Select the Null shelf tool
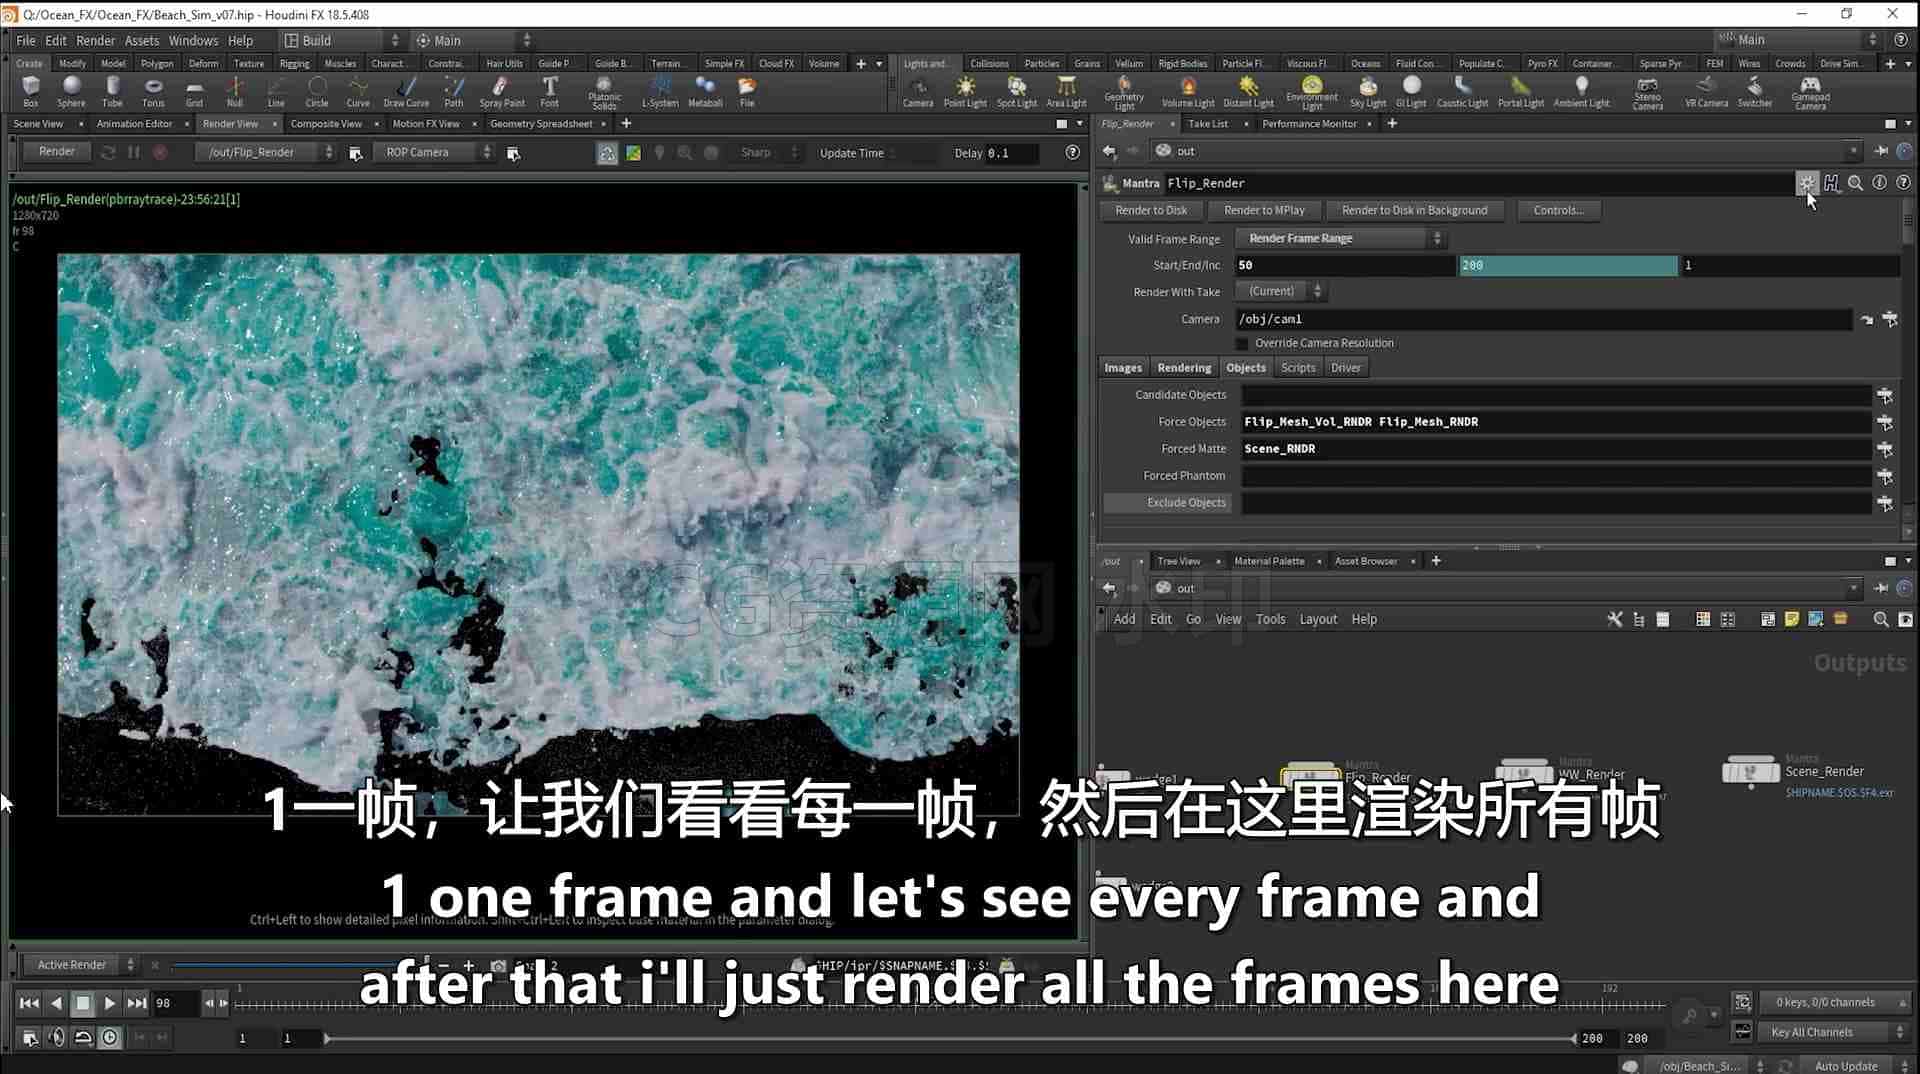 pyautogui.click(x=234, y=91)
